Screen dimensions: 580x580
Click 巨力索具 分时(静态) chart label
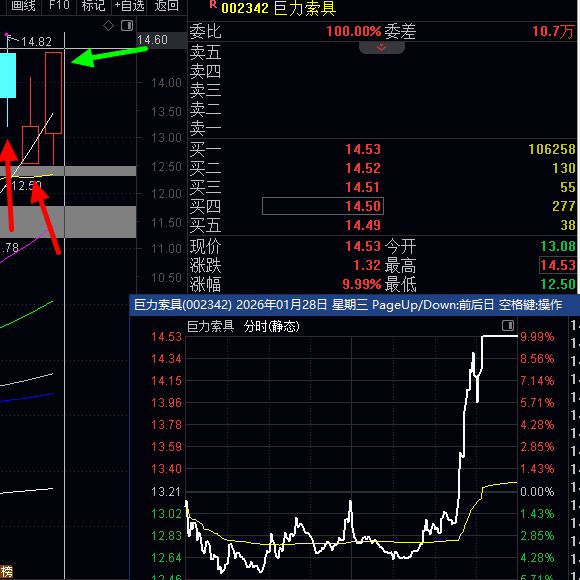(243, 326)
